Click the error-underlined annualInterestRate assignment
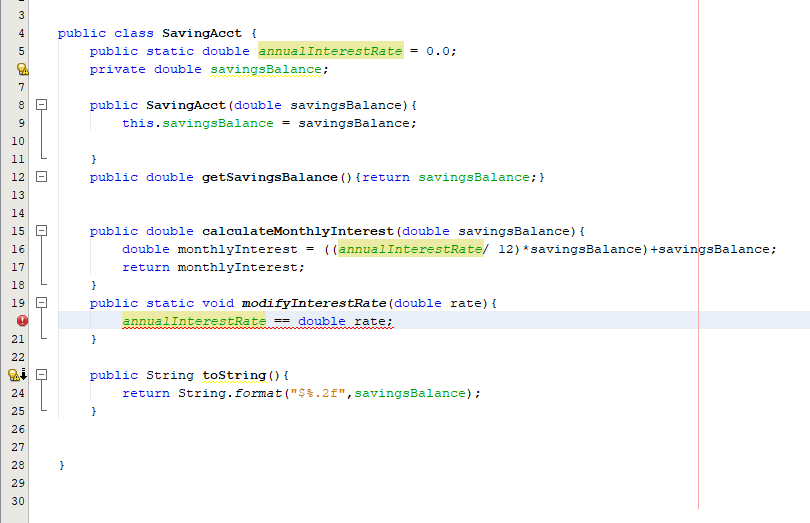 [x=194, y=321]
